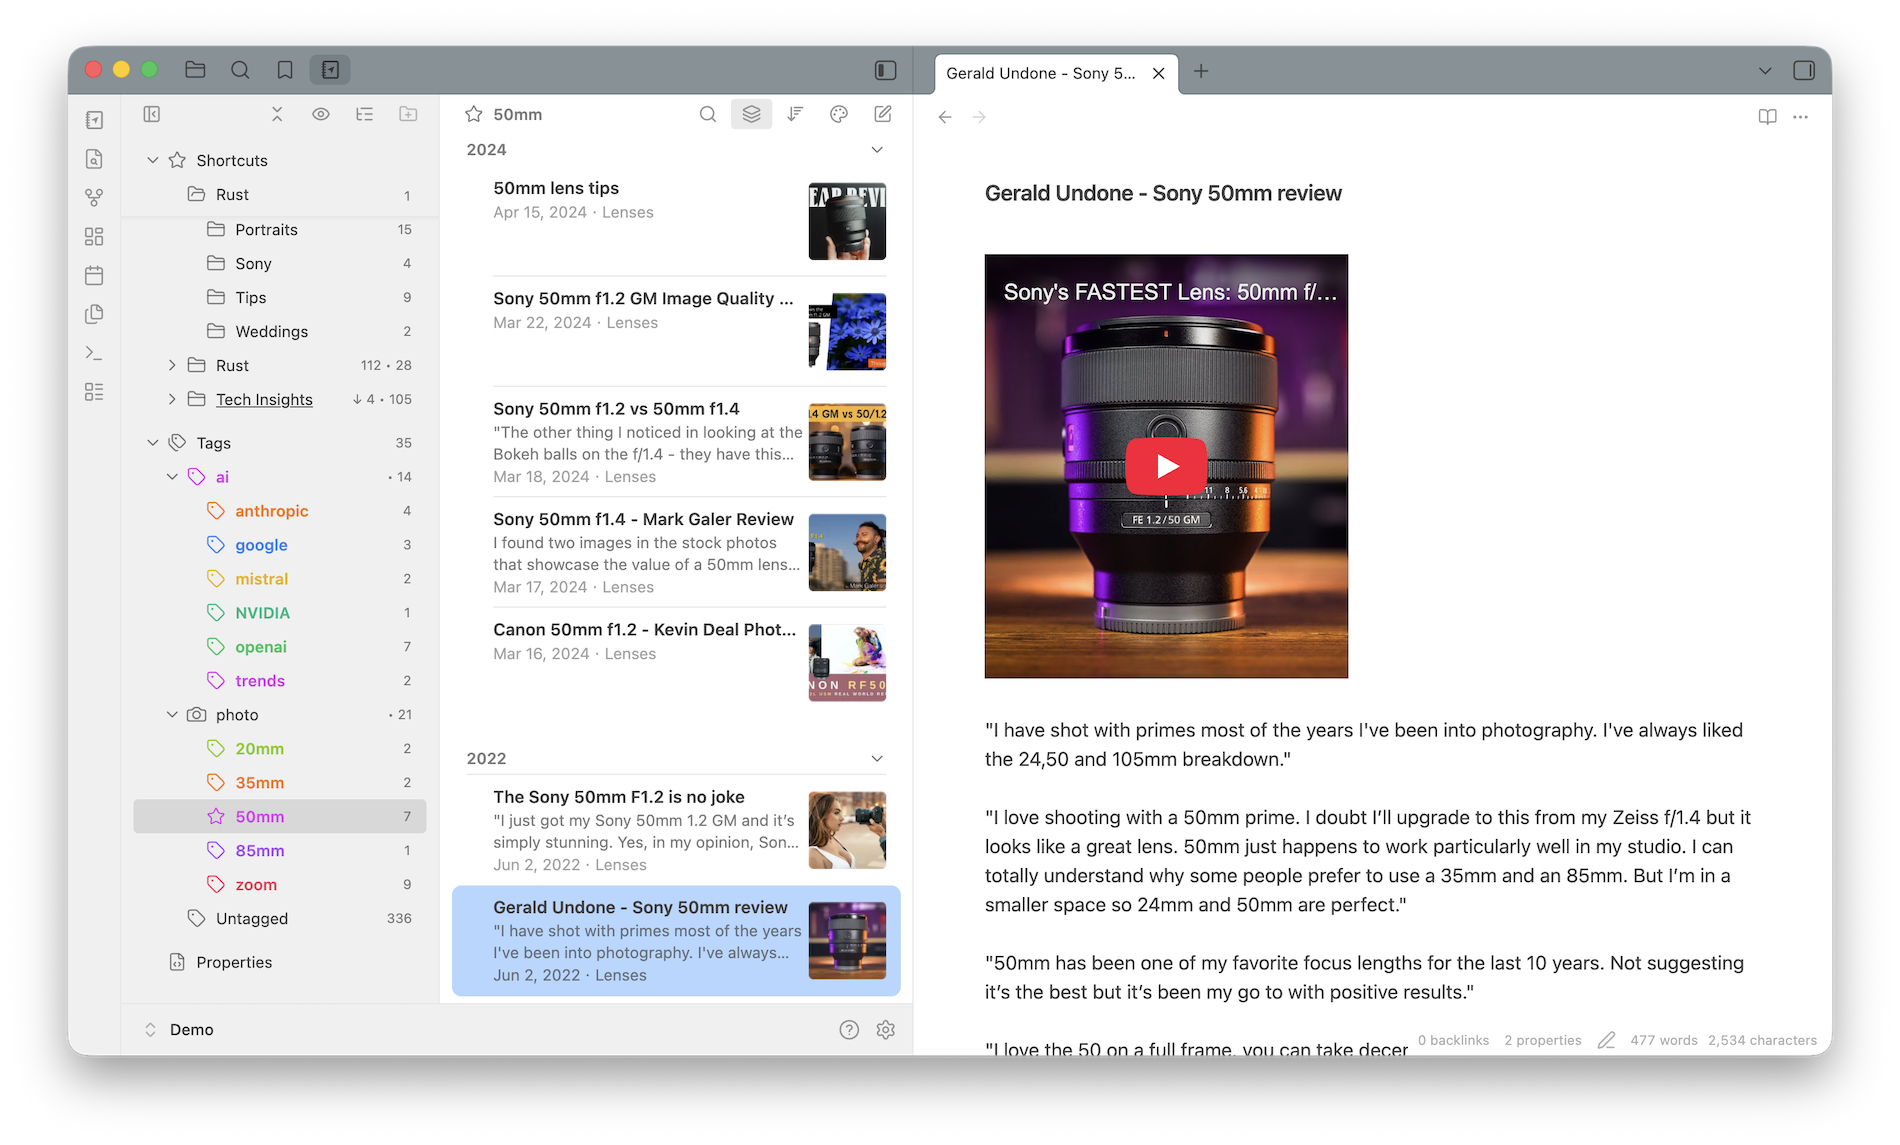The image size is (1900, 1145).
Task: Open the quick switcher file-search ribbon icon
Action: point(94,159)
